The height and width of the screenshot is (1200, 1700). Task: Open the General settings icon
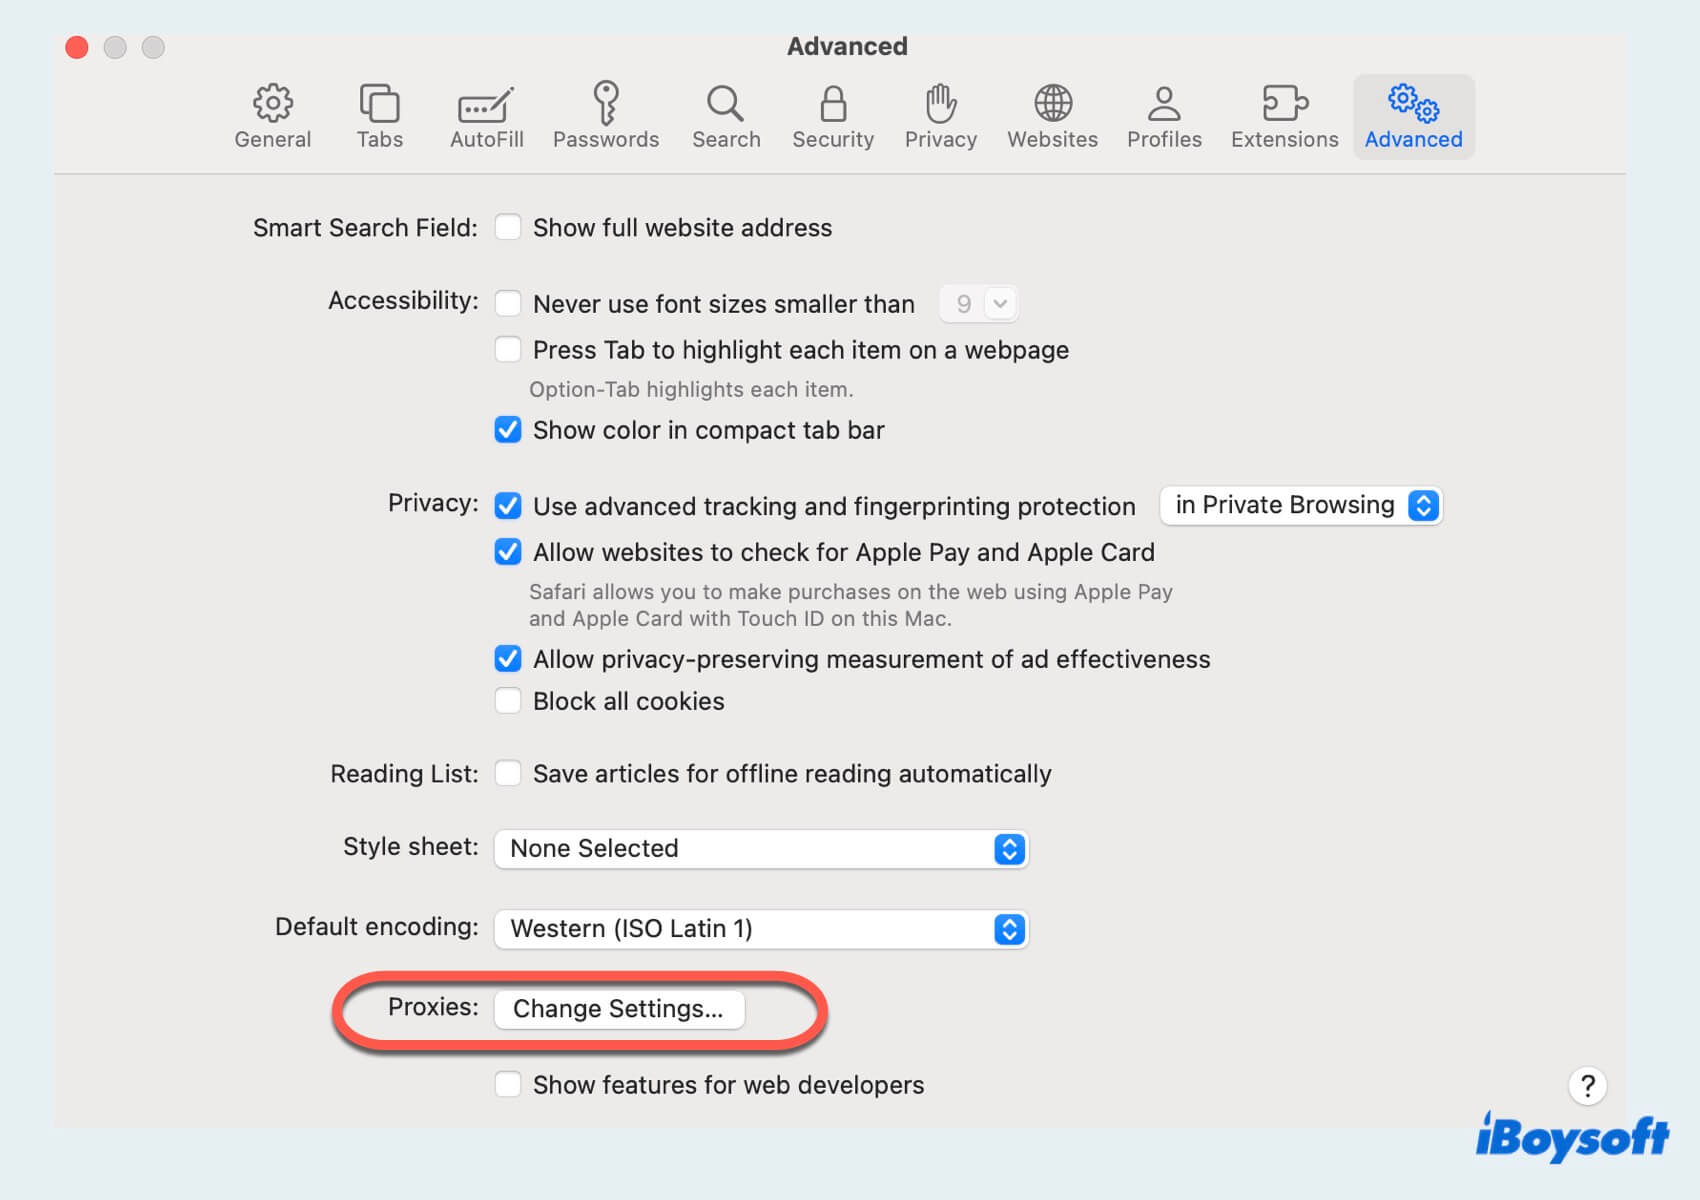272,115
